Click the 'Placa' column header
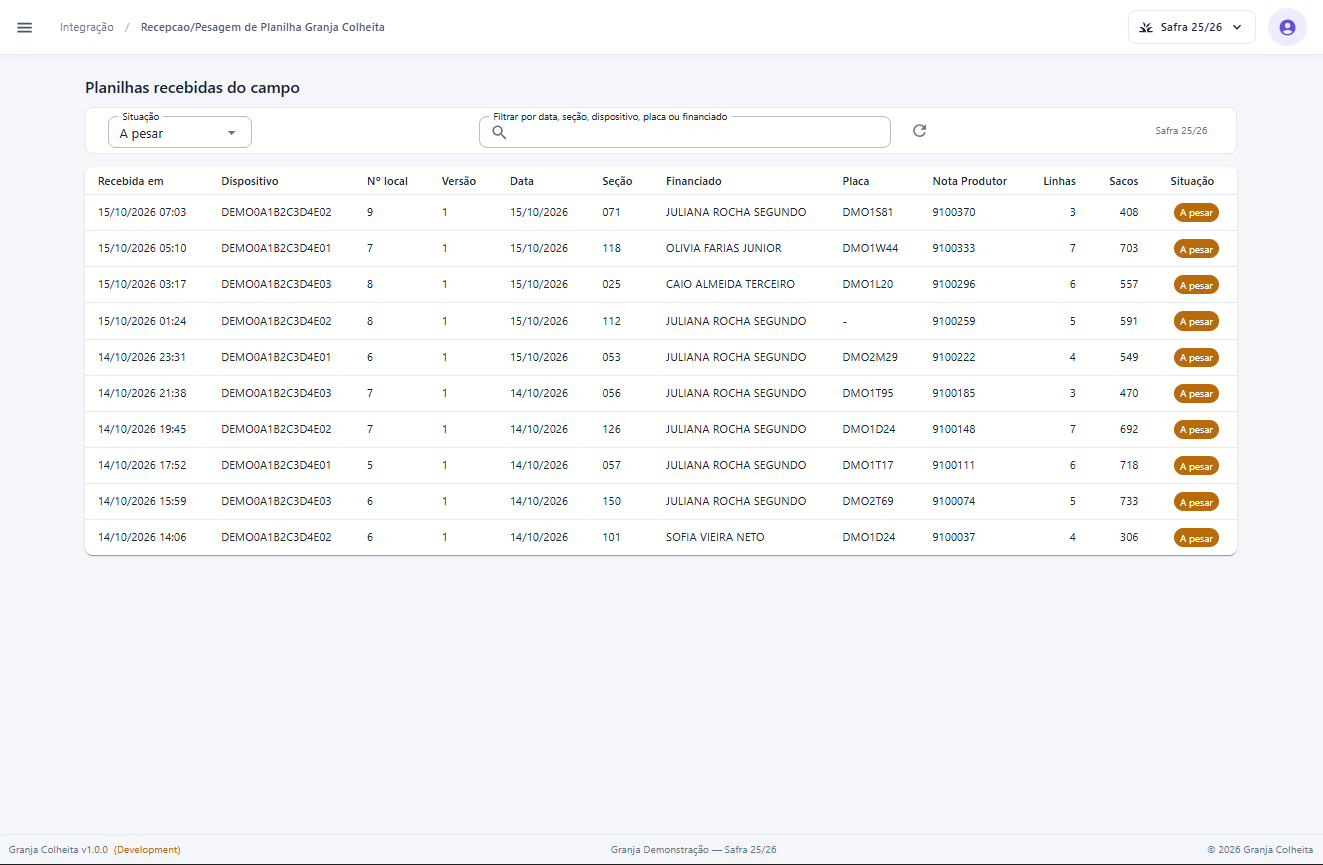This screenshot has height=865, width=1323. click(x=856, y=181)
